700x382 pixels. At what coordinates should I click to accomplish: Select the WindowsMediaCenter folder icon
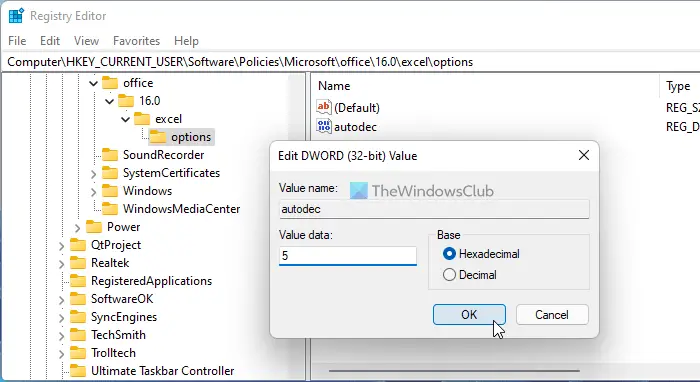tap(110, 208)
